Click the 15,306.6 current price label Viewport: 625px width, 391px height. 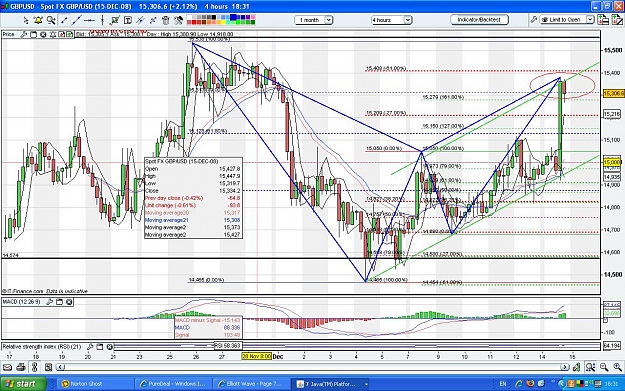coord(613,93)
